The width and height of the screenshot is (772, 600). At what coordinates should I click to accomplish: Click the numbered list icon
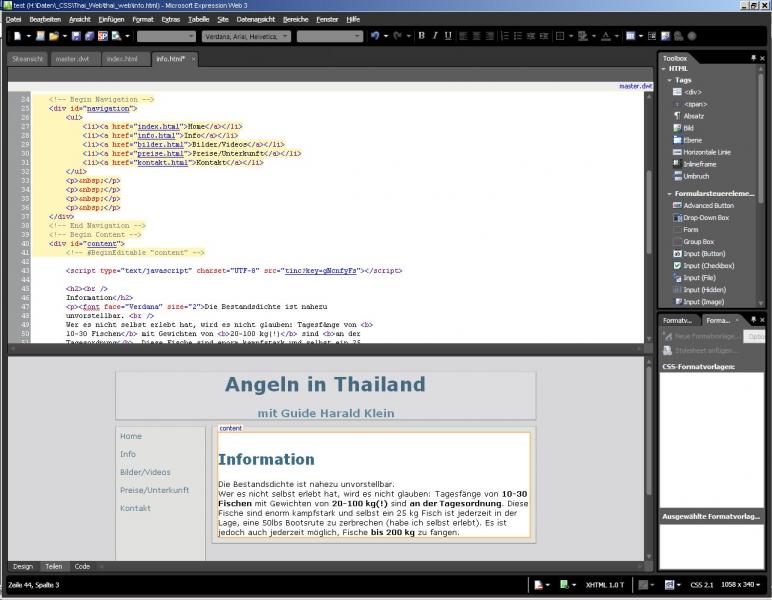pyautogui.click(x=505, y=36)
